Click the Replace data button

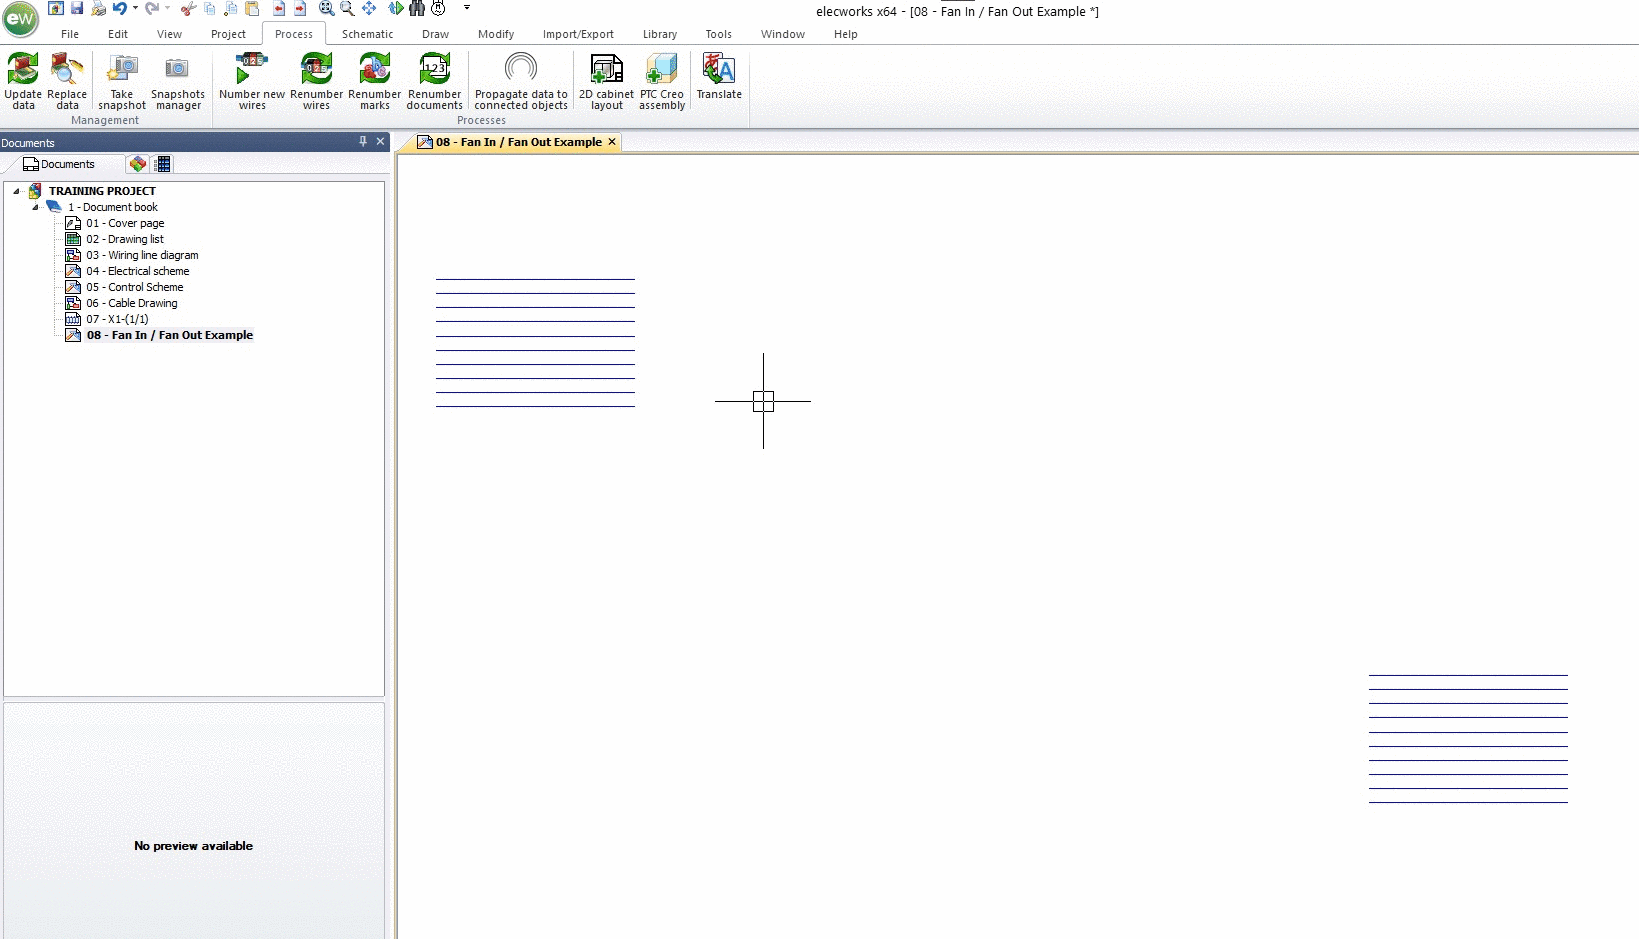point(67,81)
